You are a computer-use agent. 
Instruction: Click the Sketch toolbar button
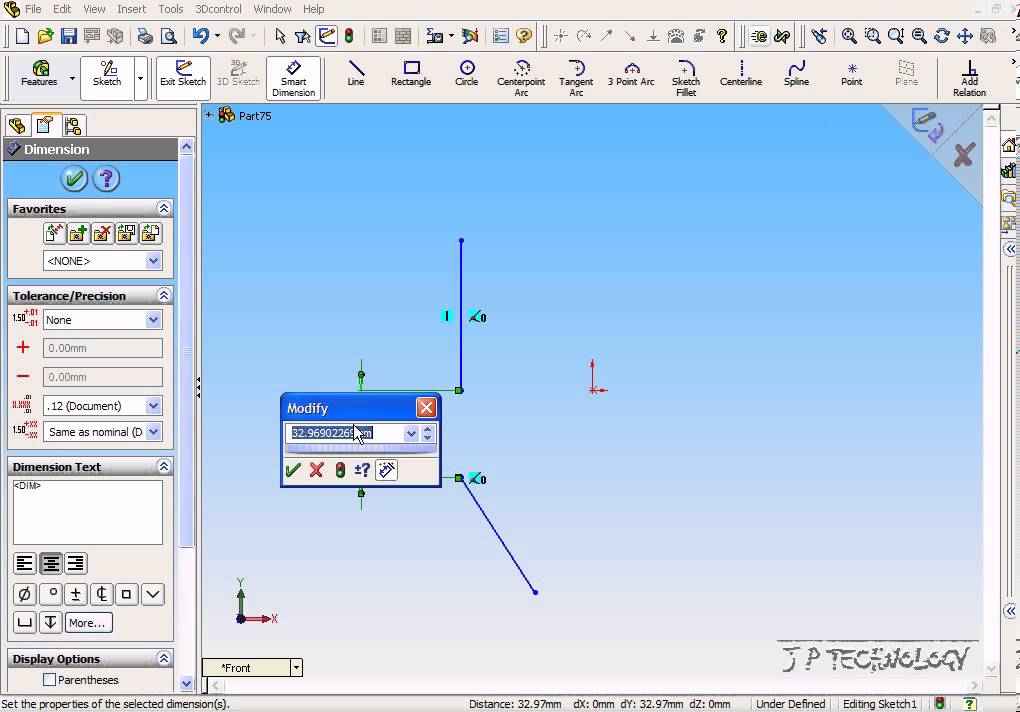107,78
